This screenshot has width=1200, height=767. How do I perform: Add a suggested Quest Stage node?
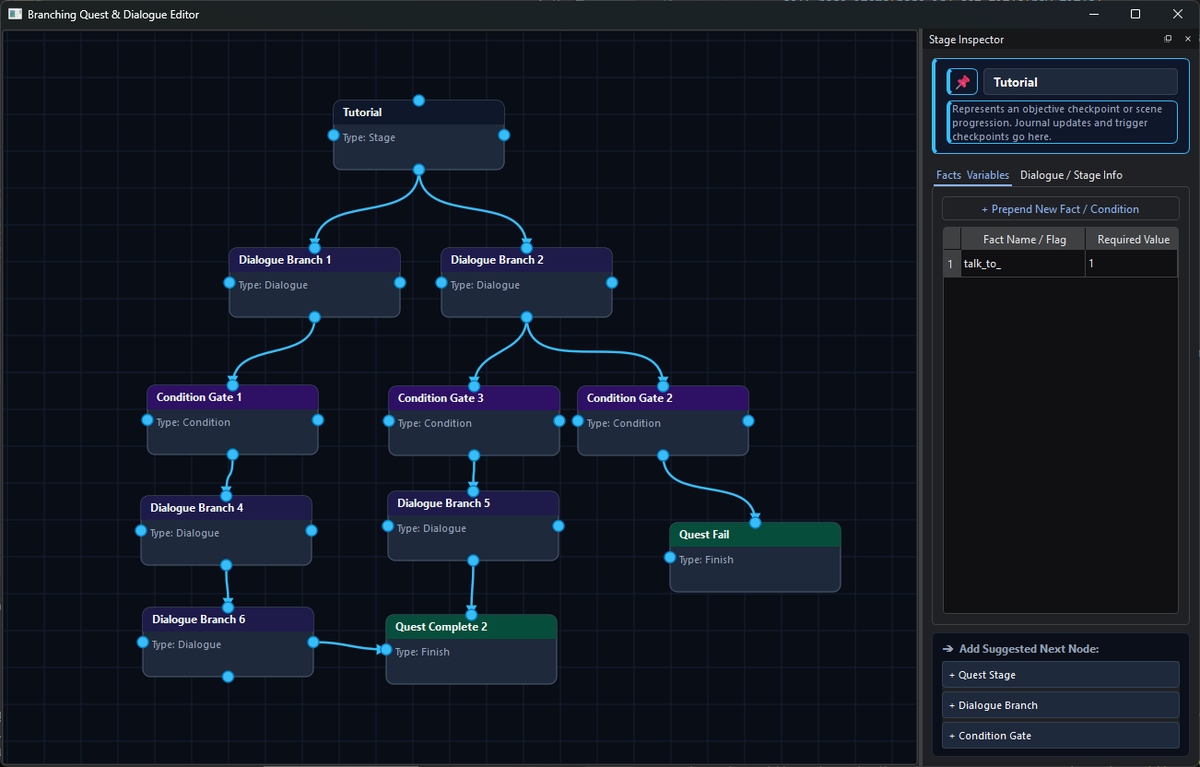(1060, 675)
